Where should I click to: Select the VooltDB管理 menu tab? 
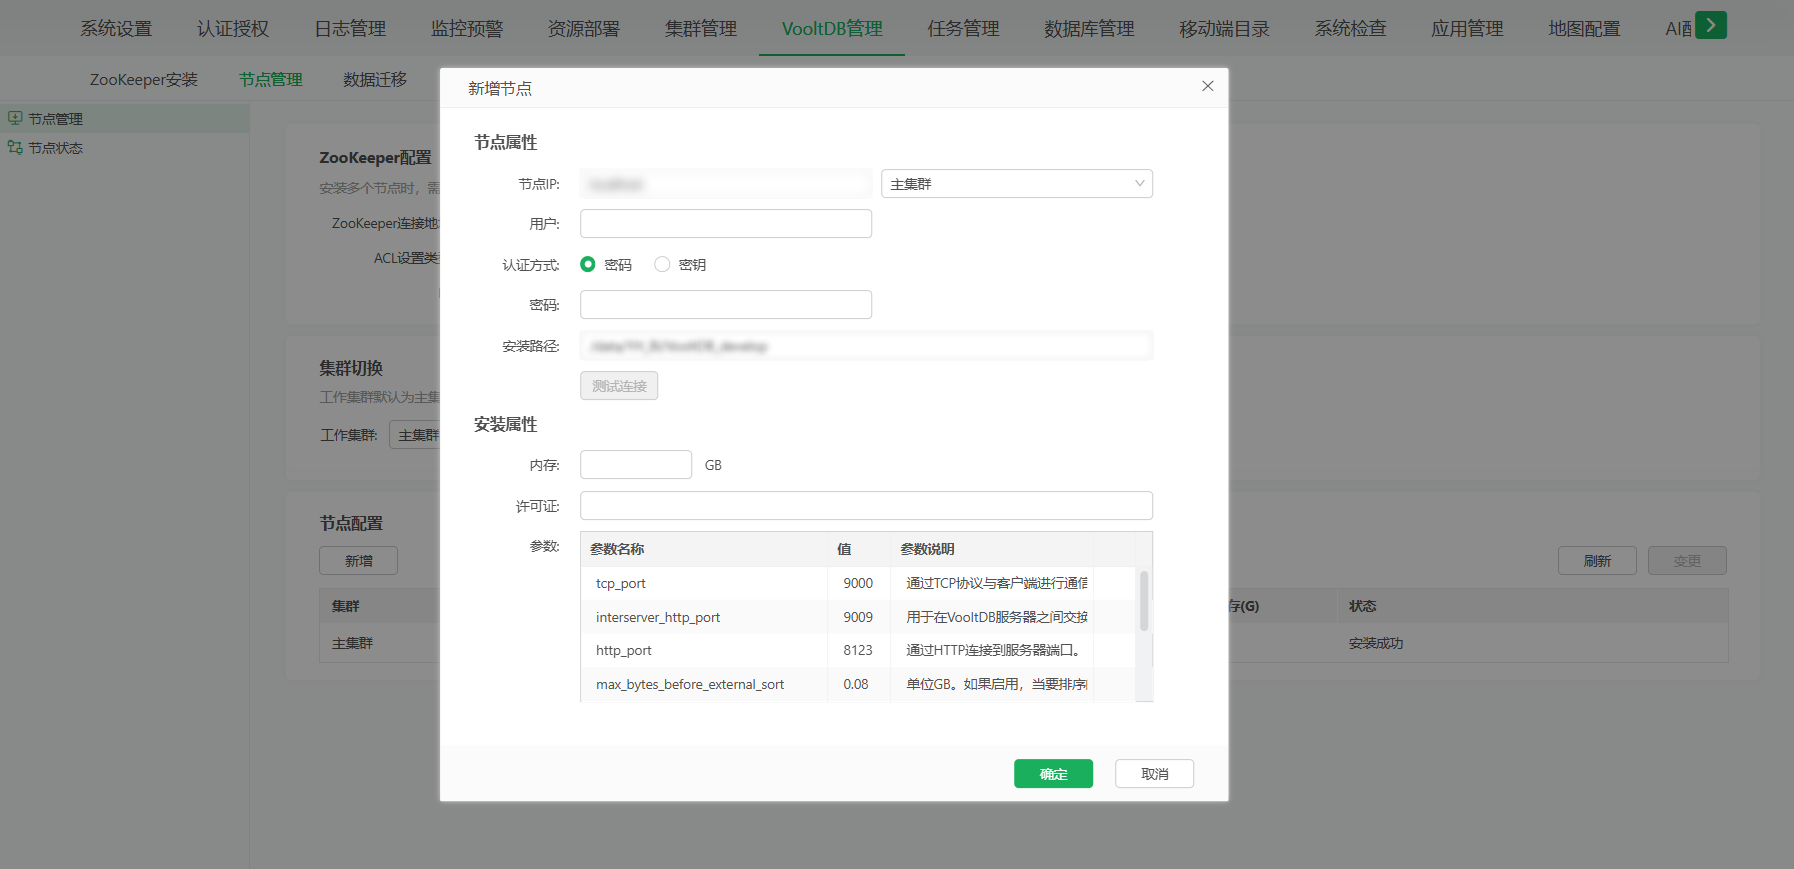coord(832,29)
